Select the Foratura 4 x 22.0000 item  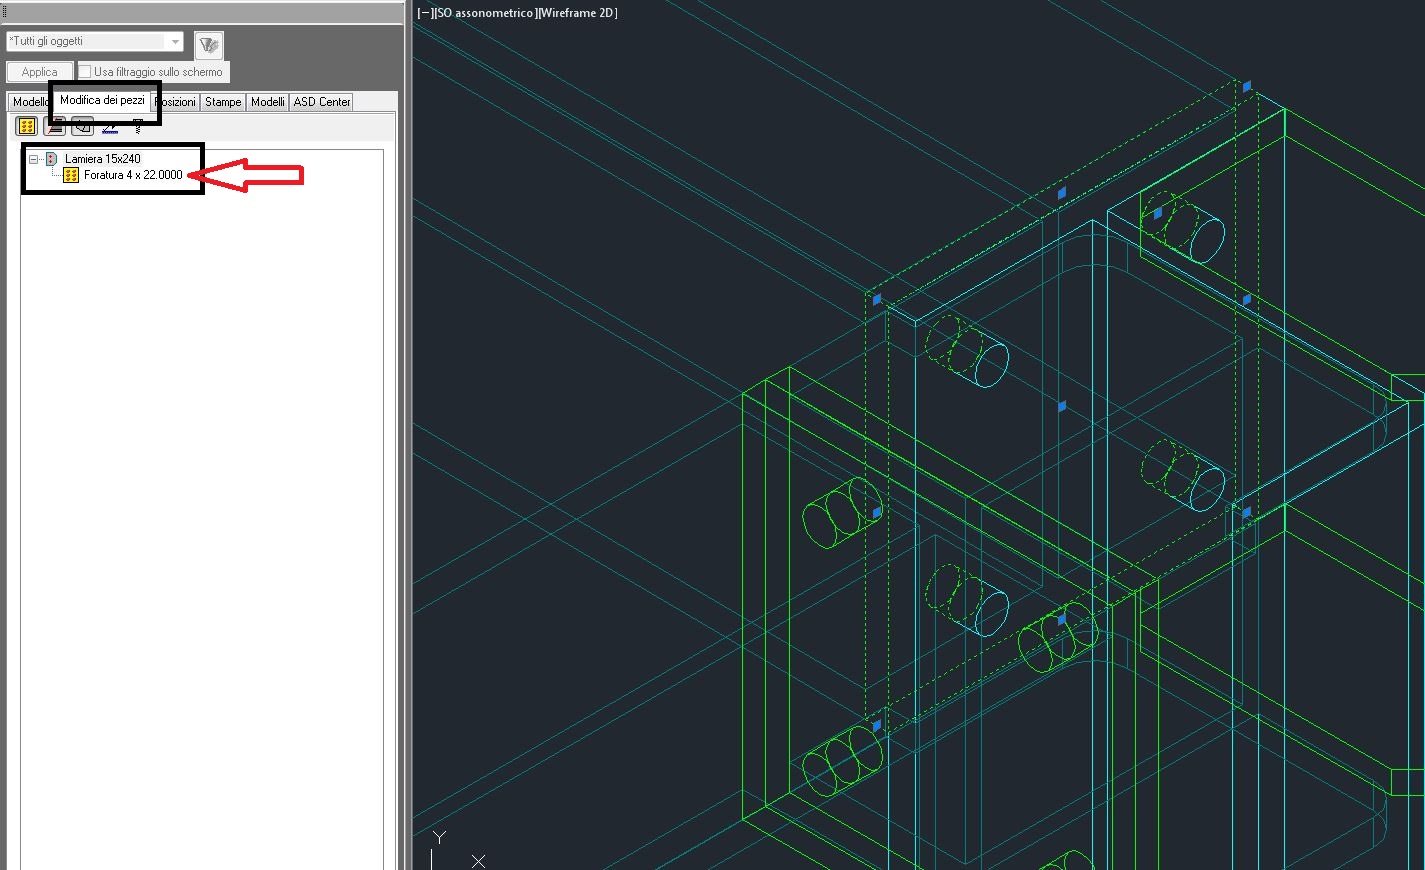click(x=133, y=175)
